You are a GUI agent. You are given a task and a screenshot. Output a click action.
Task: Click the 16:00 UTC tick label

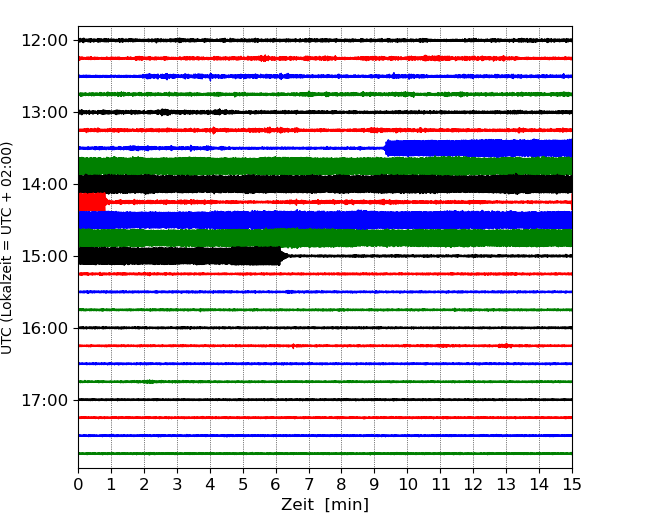[44, 328]
